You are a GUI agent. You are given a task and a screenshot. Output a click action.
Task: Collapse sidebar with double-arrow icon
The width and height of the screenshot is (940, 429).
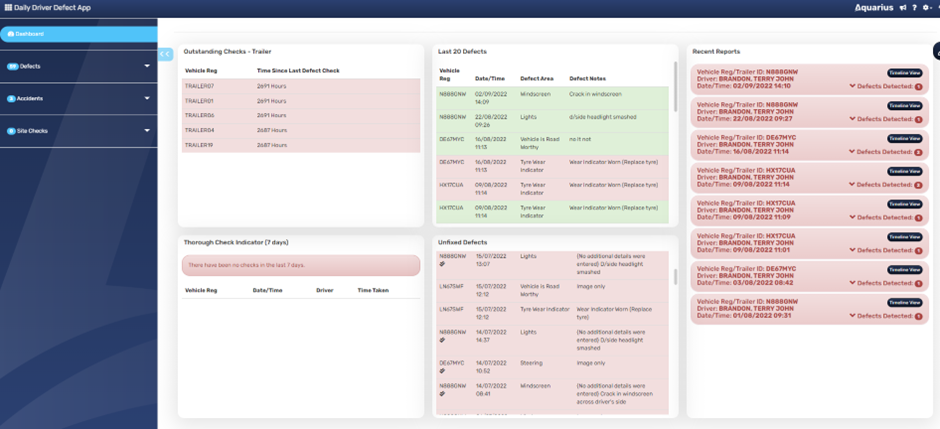[x=165, y=54]
